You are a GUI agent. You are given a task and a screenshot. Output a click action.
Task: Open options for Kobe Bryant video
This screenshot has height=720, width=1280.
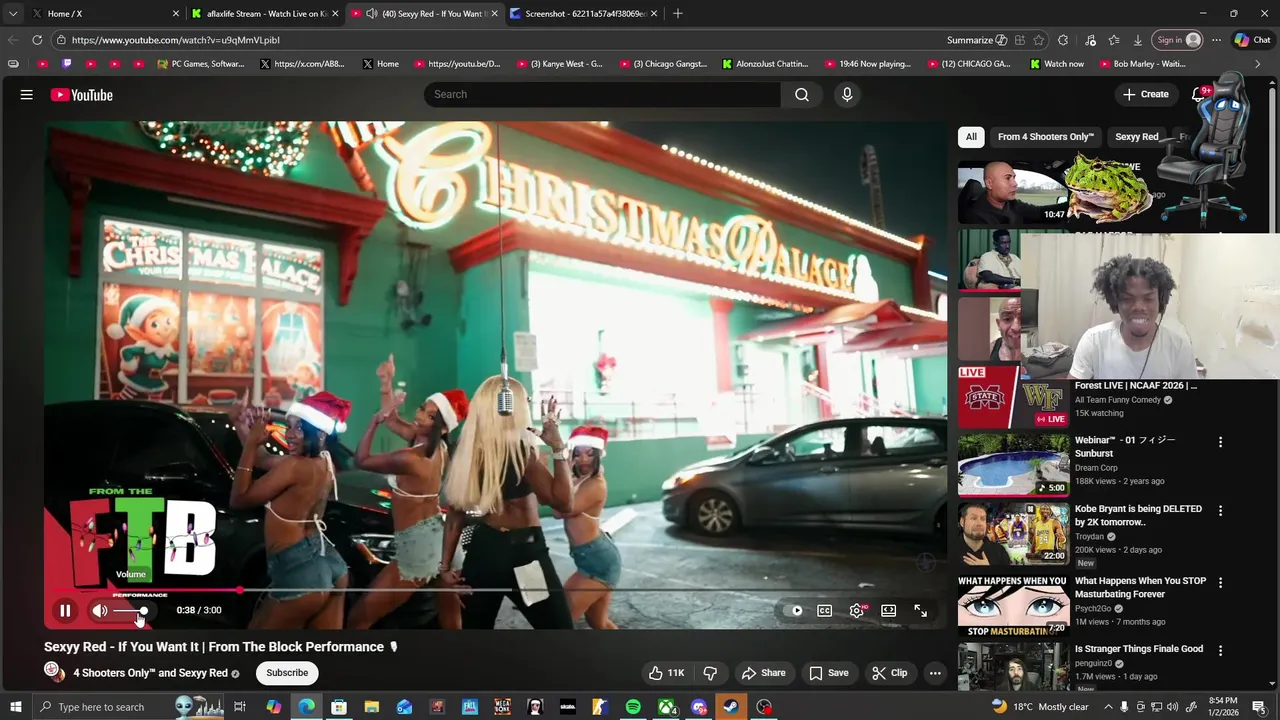pyautogui.click(x=1220, y=510)
